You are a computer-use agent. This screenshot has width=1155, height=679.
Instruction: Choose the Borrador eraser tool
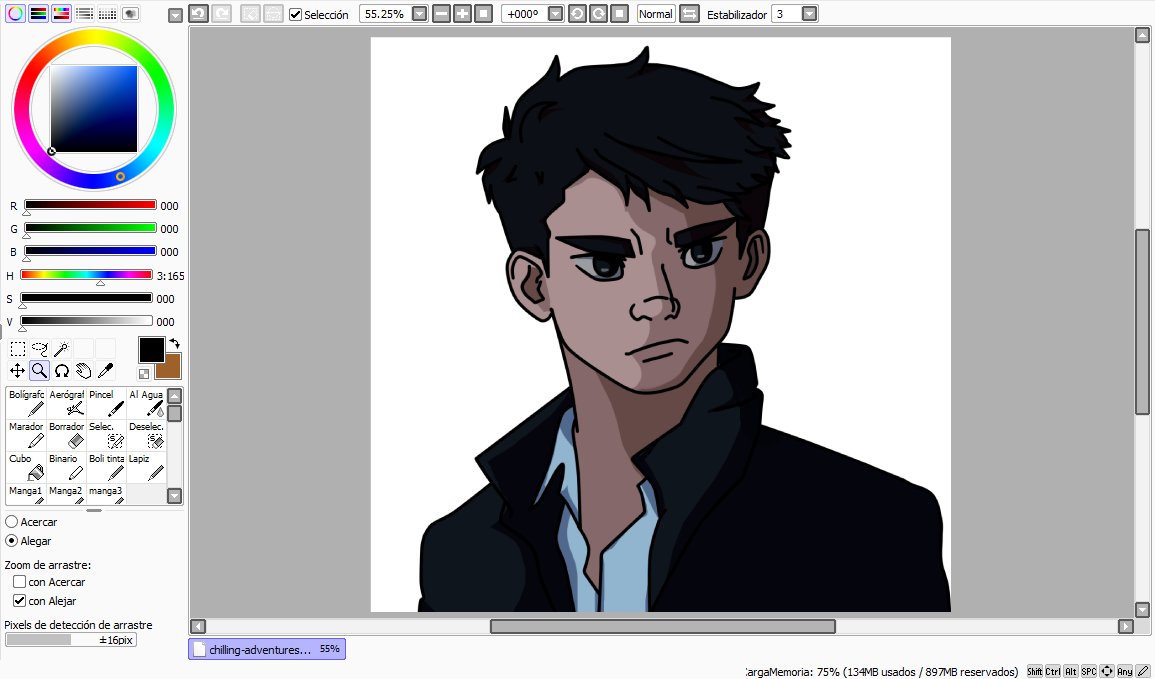coord(66,435)
